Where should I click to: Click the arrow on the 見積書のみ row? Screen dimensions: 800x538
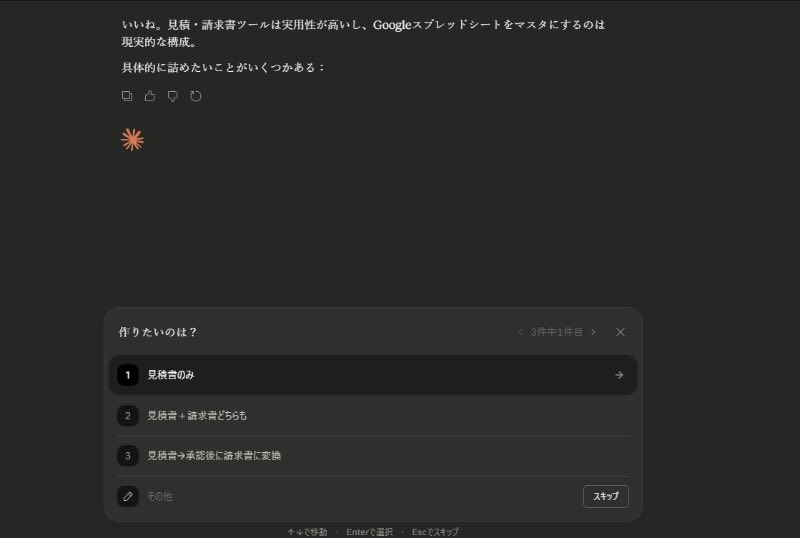[618, 375]
